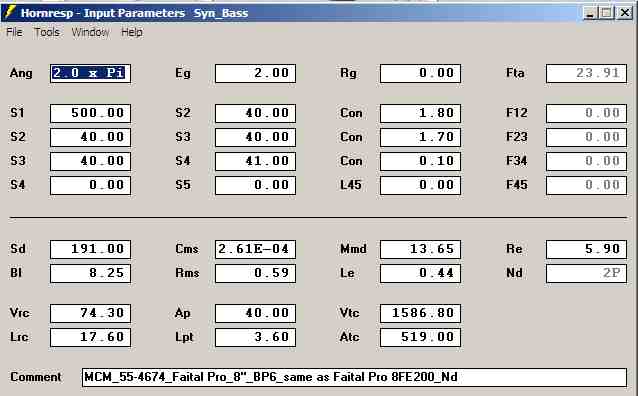Select the Vrc field with 74.30

(90, 313)
